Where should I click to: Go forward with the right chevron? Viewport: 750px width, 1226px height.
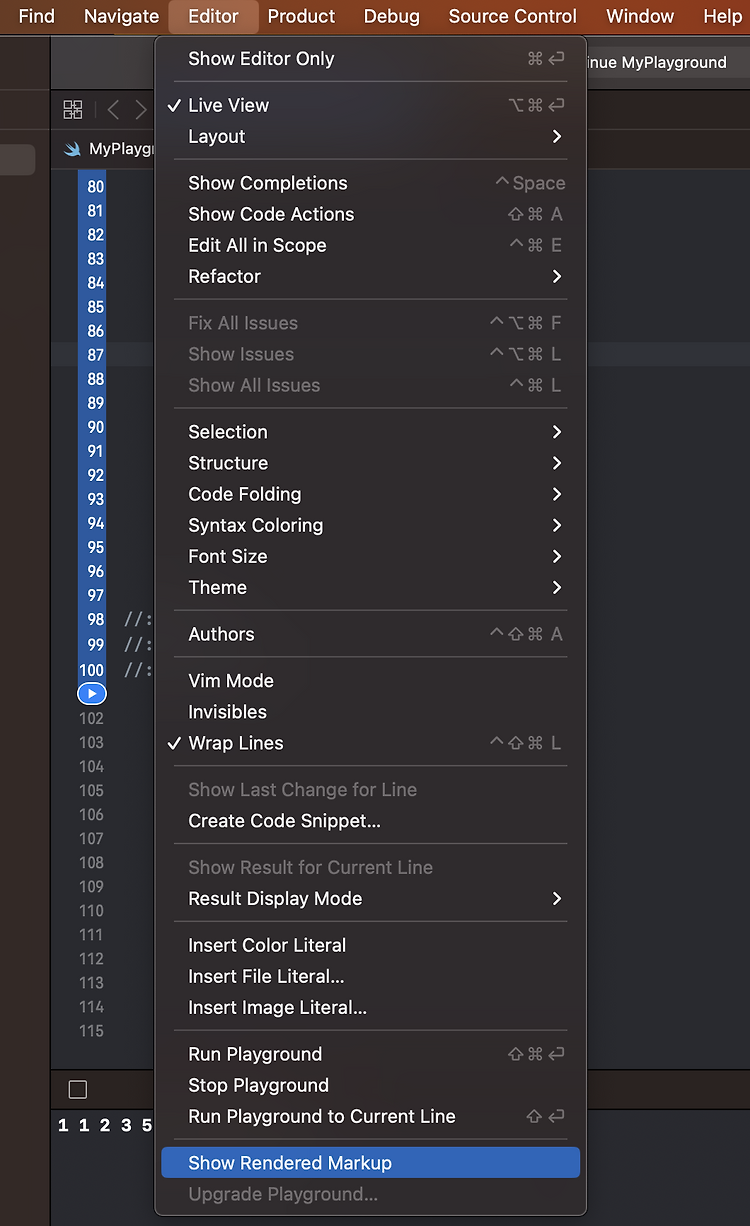click(141, 110)
